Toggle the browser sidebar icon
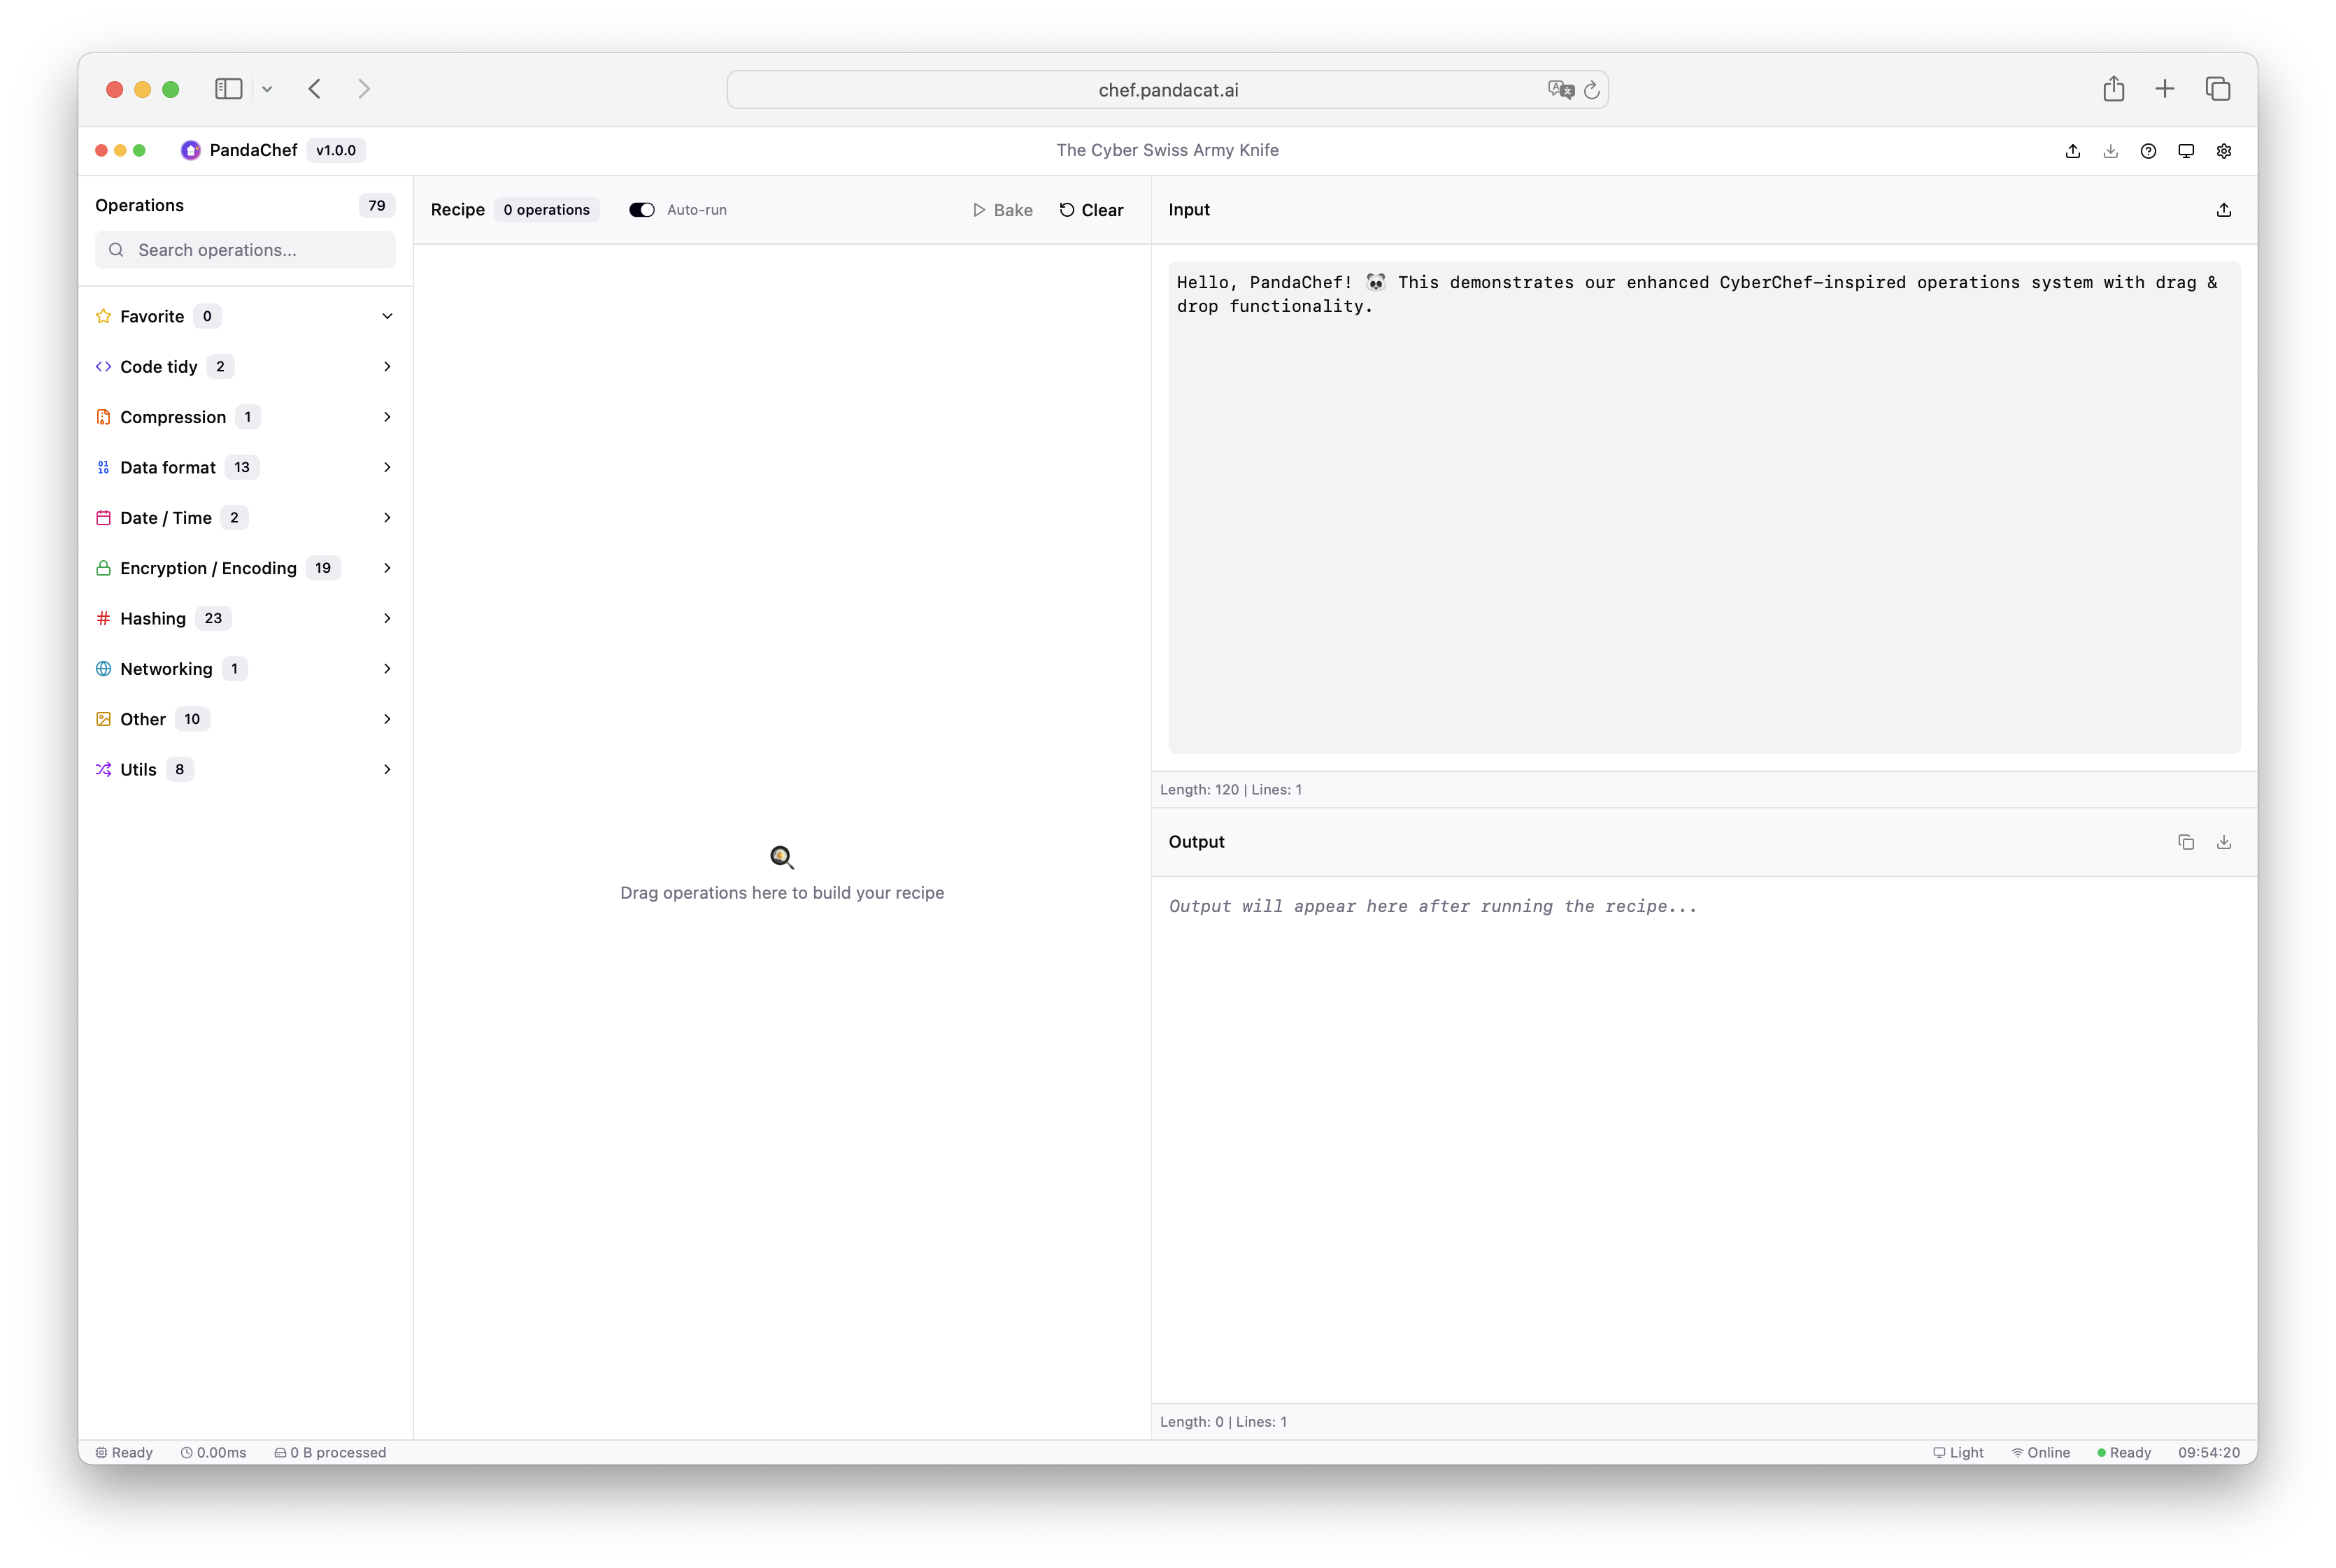Image resolution: width=2336 pixels, height=1568 pixels. (229, 89)
